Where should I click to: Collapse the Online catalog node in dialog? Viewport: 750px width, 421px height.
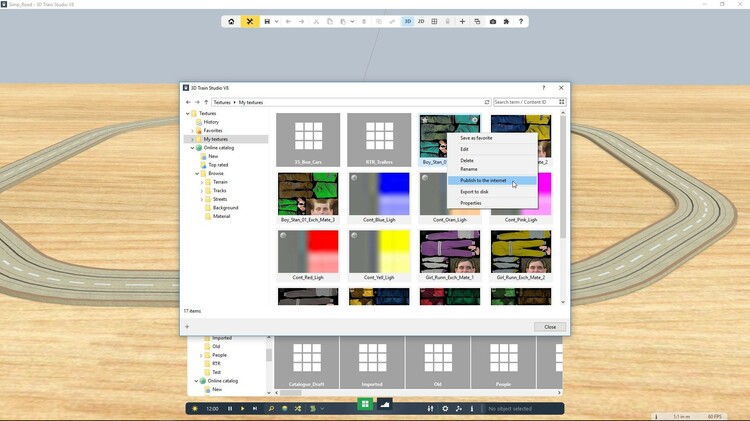192,148
